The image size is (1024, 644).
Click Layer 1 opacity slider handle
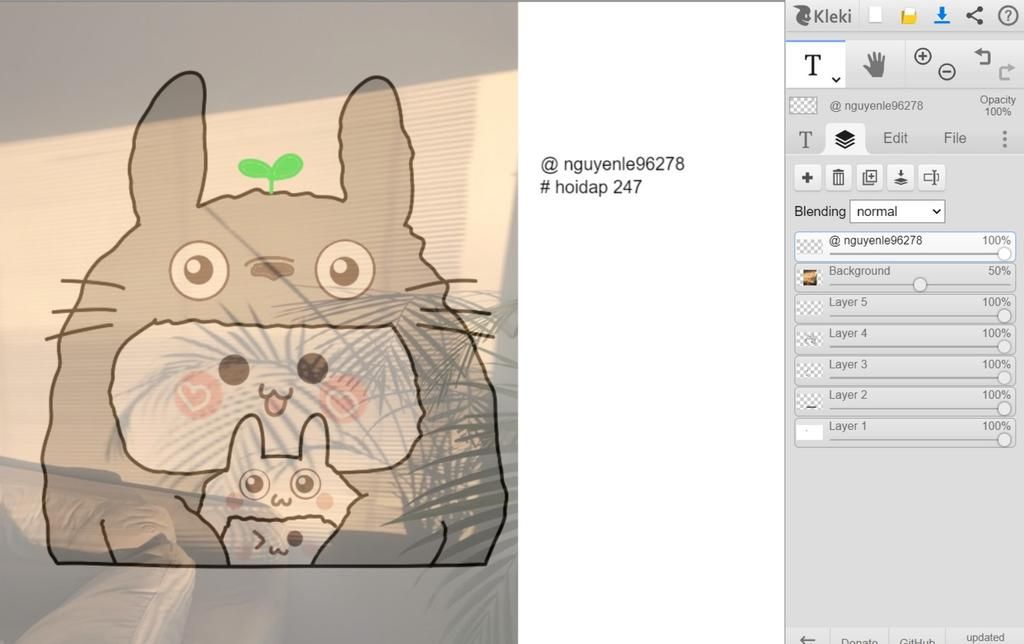coord(1004,440)
